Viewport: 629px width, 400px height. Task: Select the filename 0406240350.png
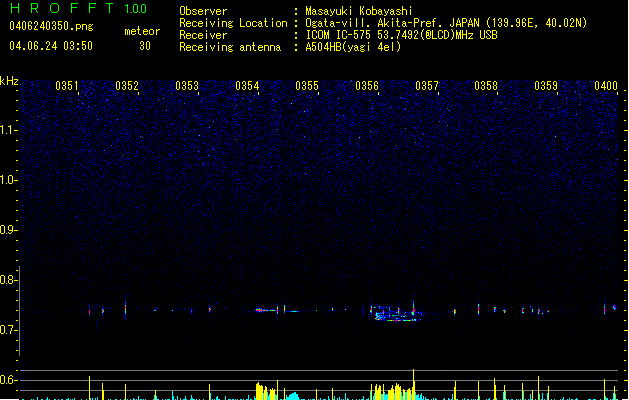[51, 26]
